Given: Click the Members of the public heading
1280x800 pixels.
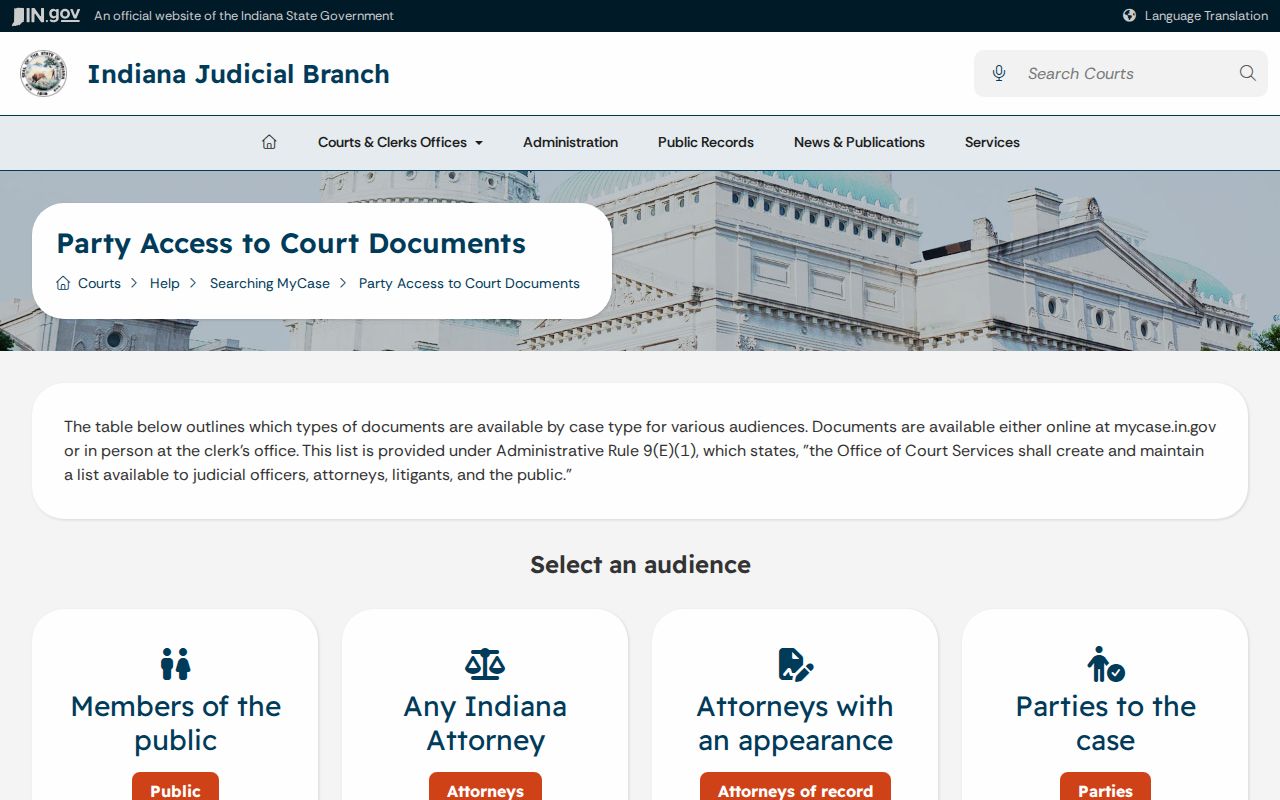Looking at the screenshot, I should [175, 723].
